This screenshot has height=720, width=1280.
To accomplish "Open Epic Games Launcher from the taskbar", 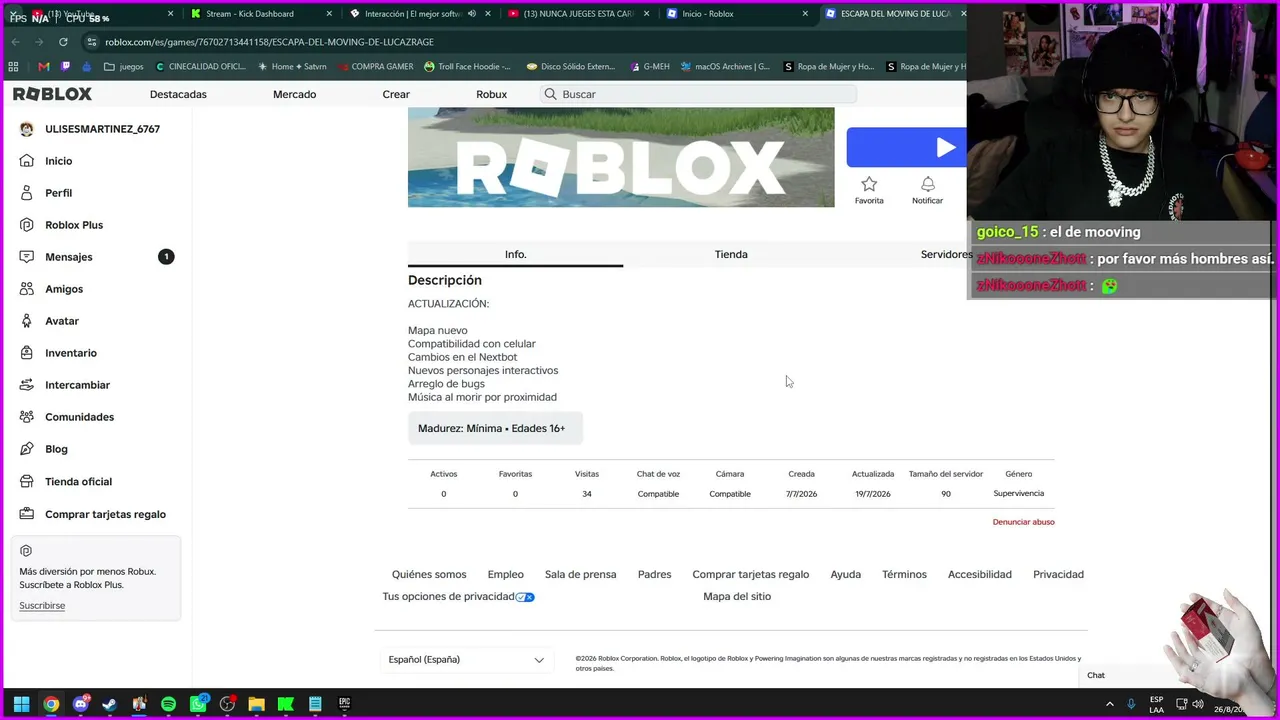I will [345, 704].
